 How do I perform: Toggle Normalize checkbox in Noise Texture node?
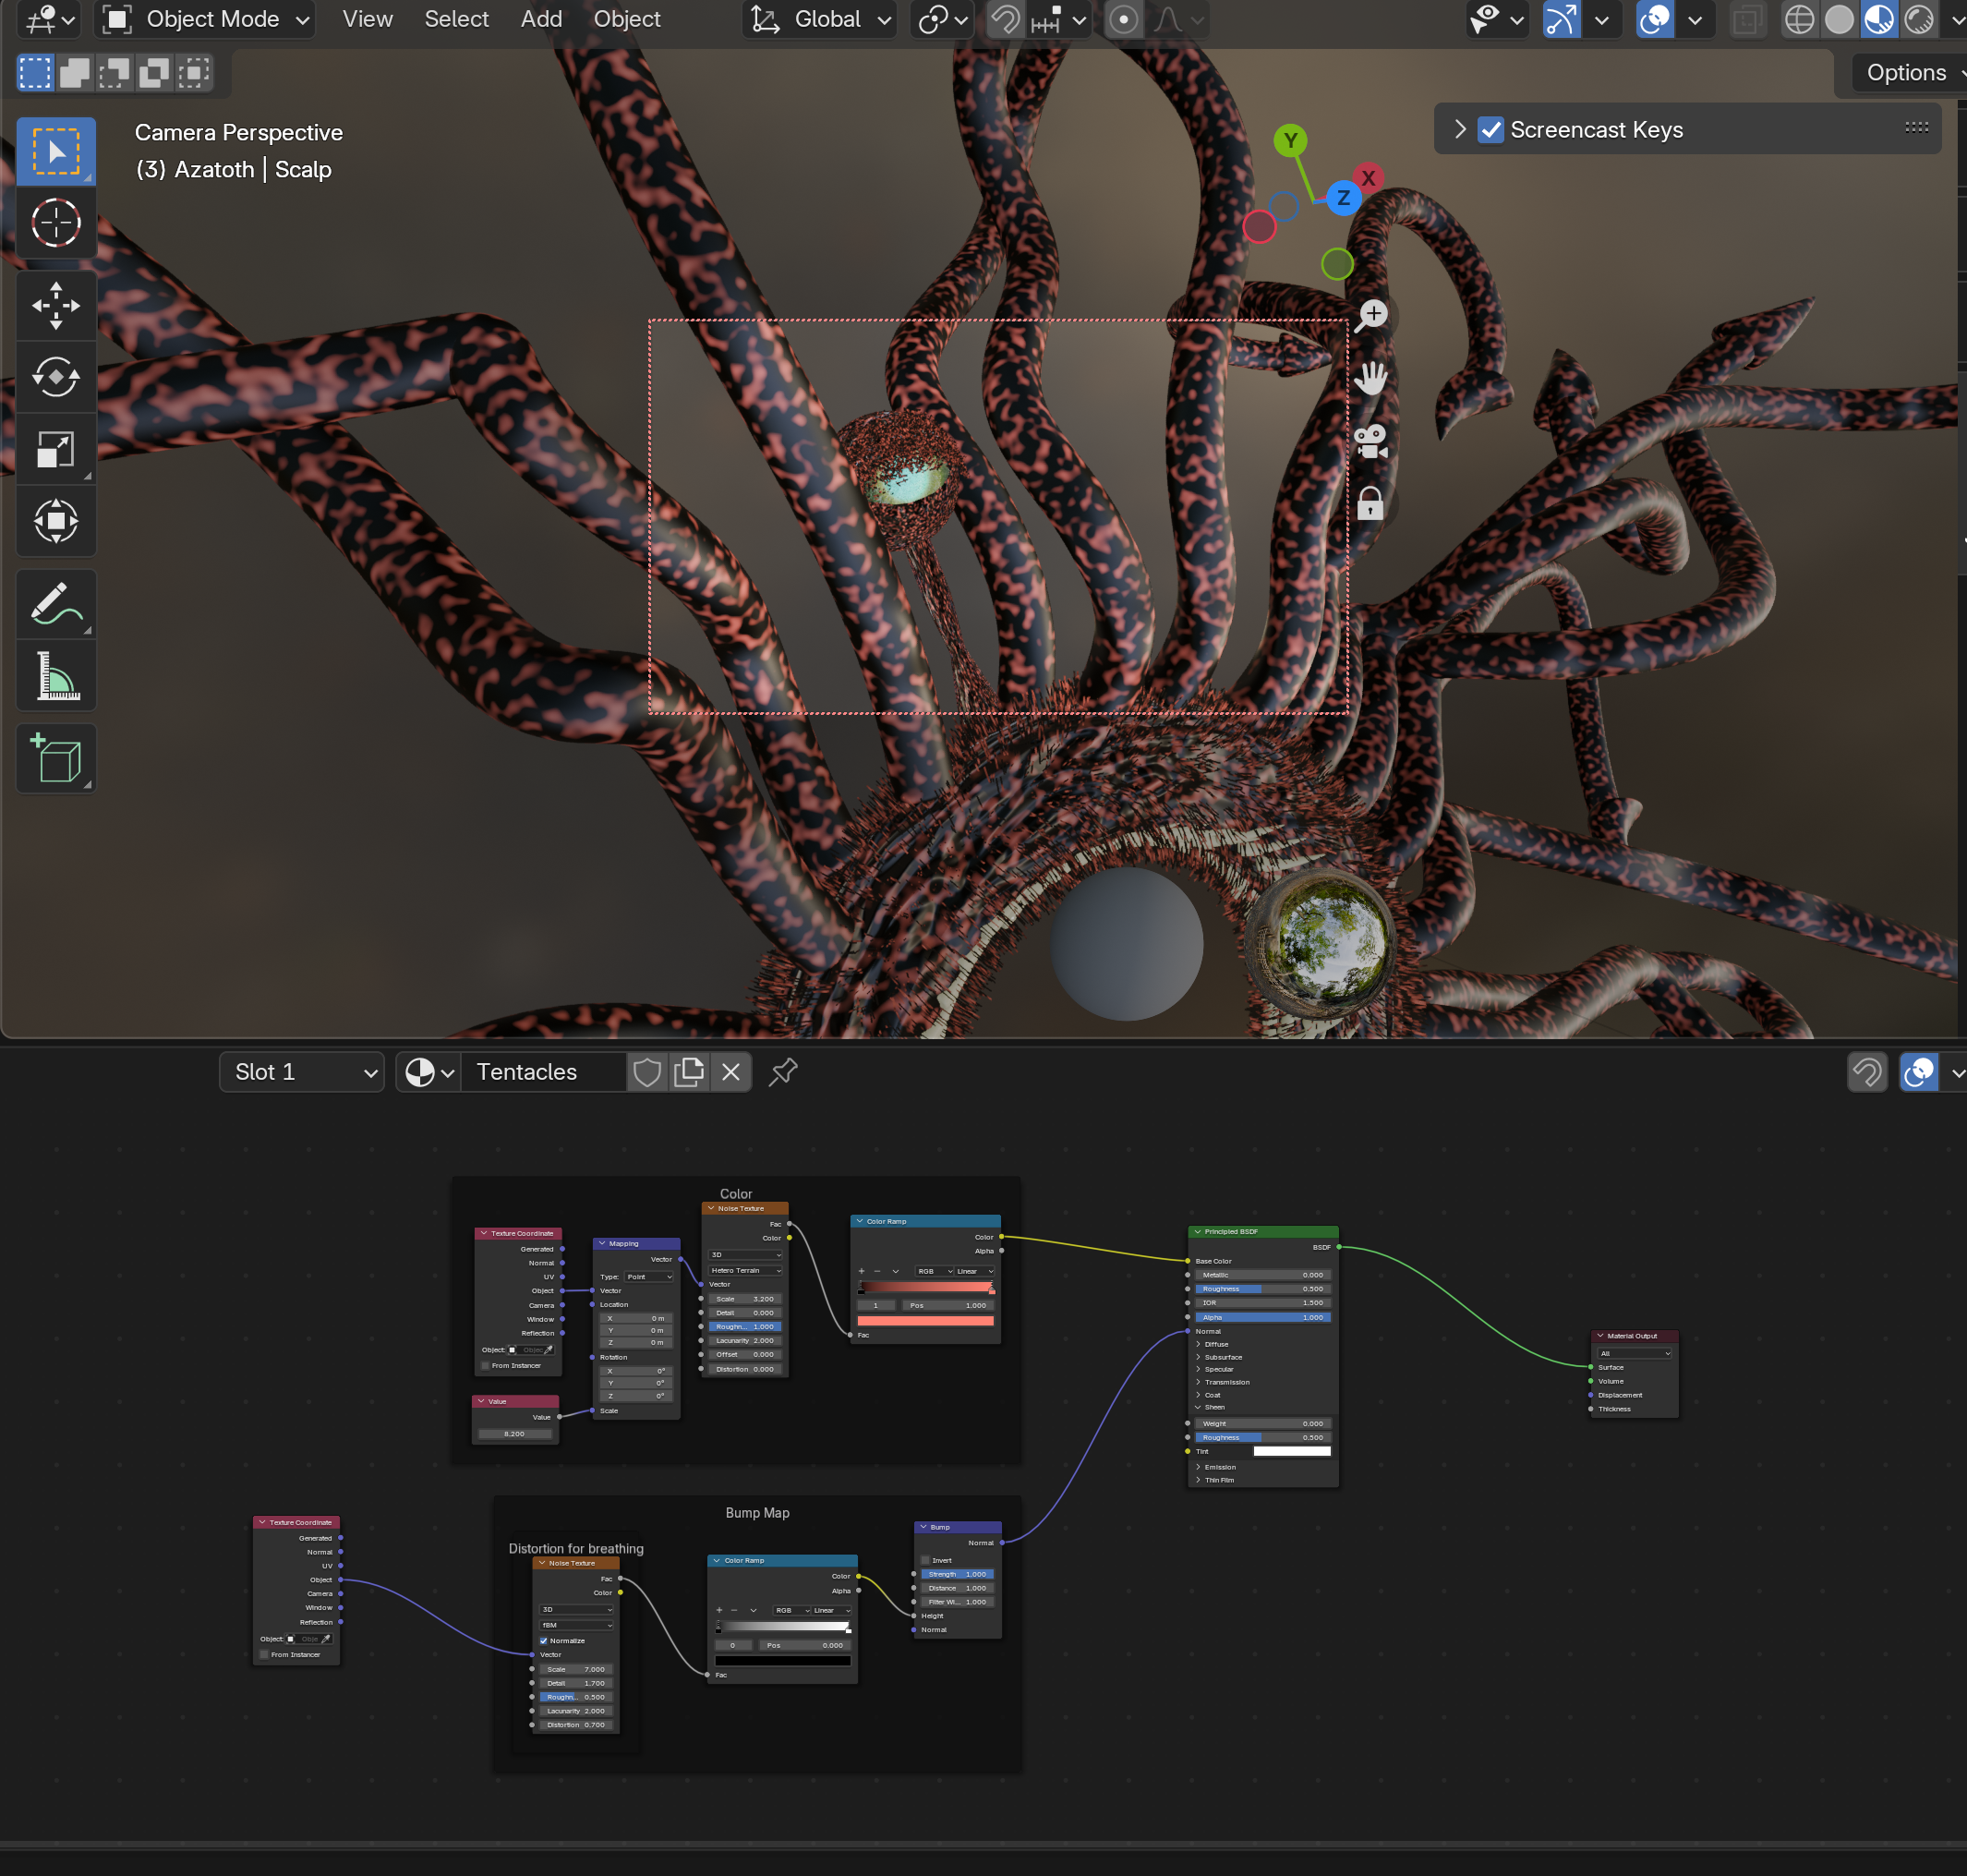[544, 1641]
